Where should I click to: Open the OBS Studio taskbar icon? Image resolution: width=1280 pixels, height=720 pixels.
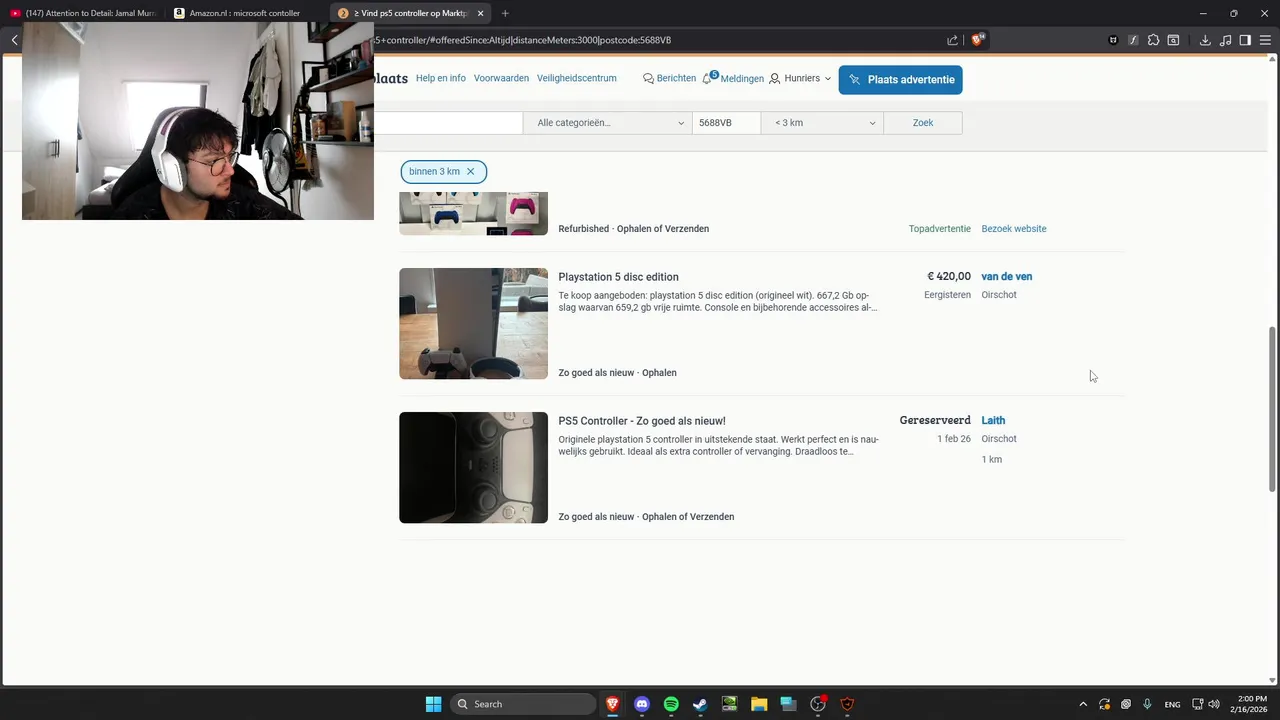818,704
